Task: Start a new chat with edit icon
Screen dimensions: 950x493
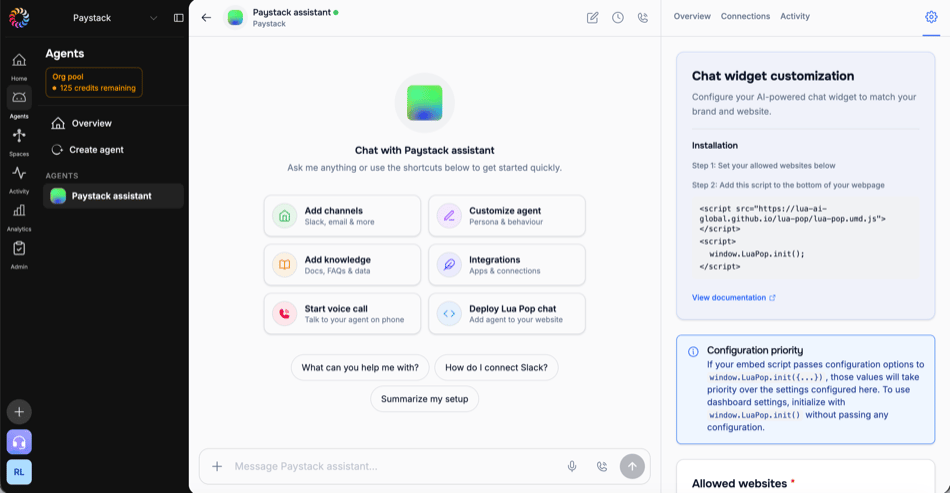Action: tap(593, 18)
